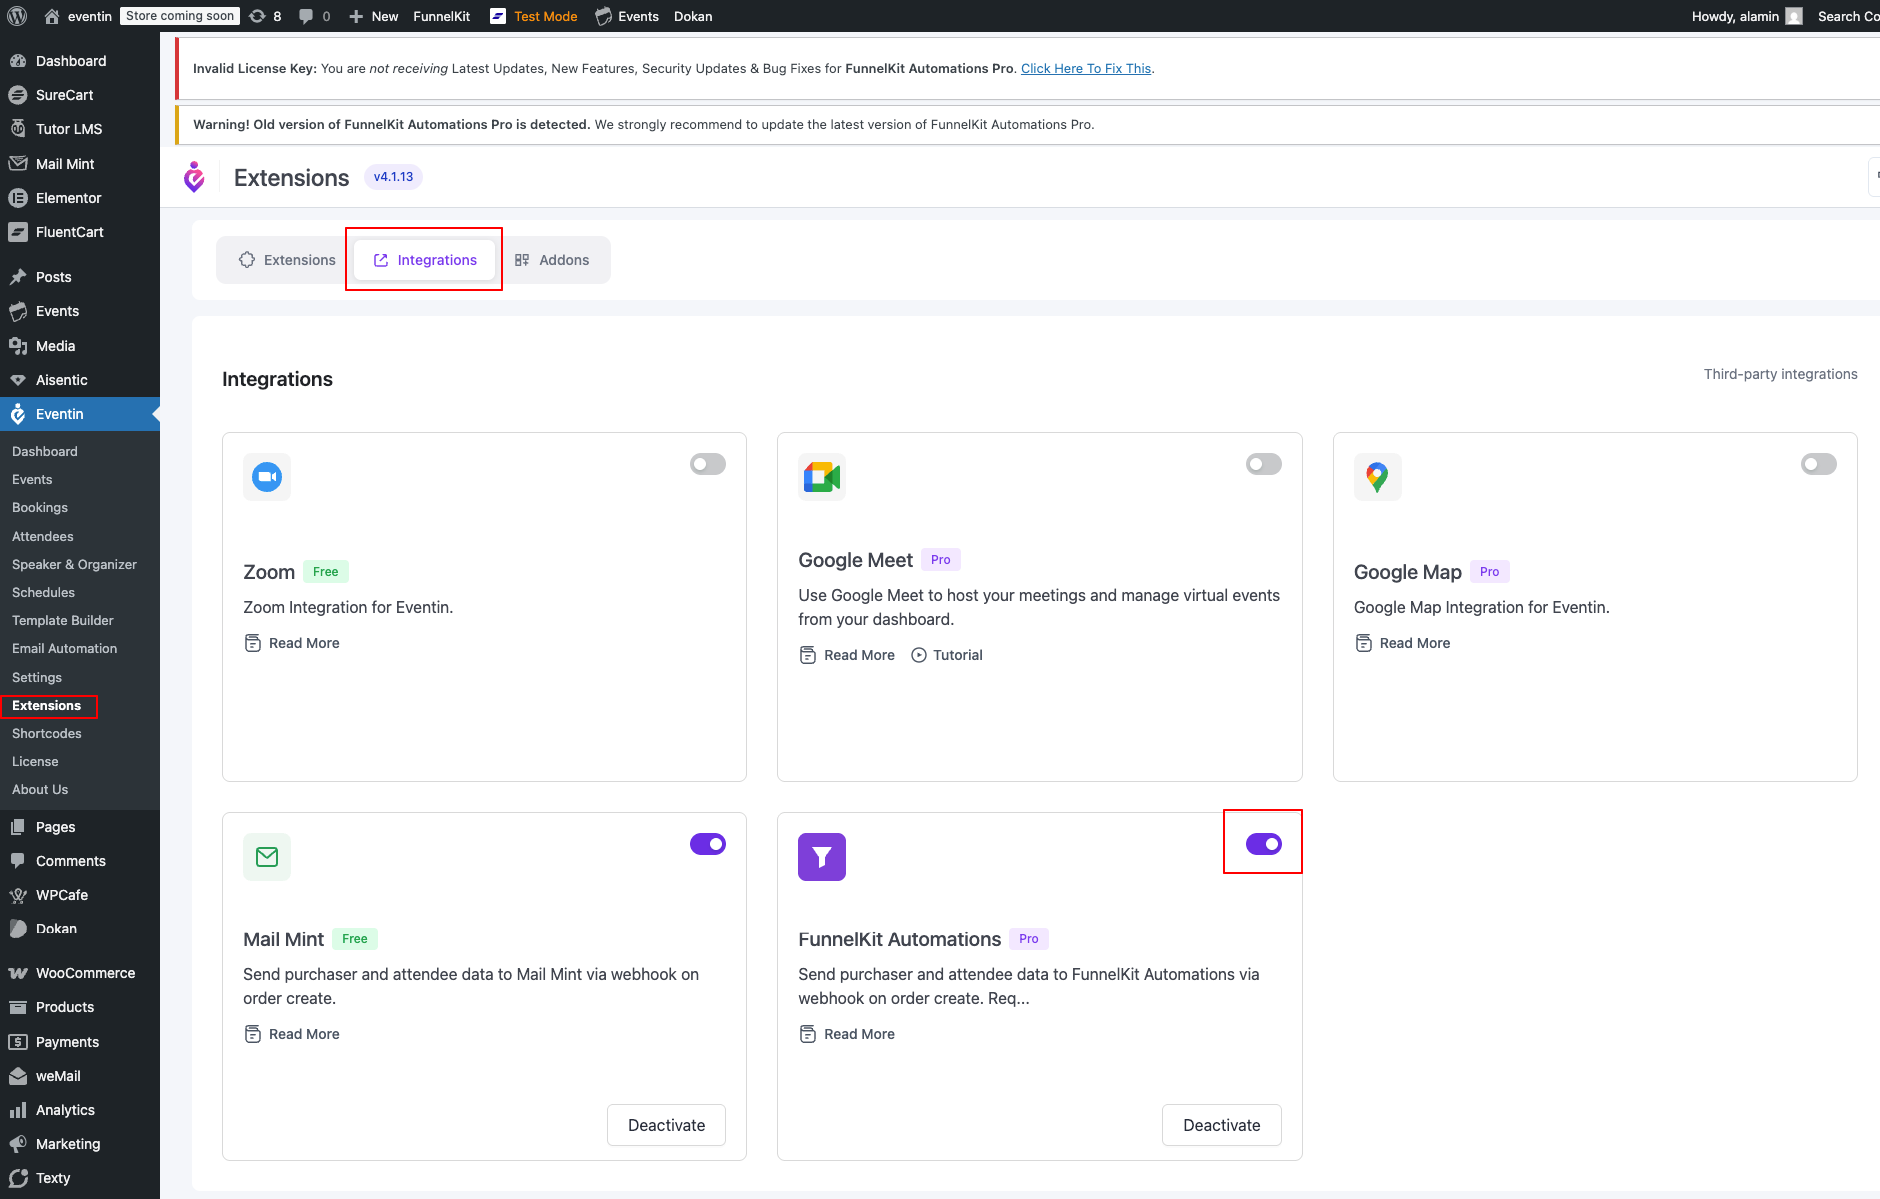Open the comments bubble in admin bar
This screenshot has width=1880, height=1199.
point(315,16)
